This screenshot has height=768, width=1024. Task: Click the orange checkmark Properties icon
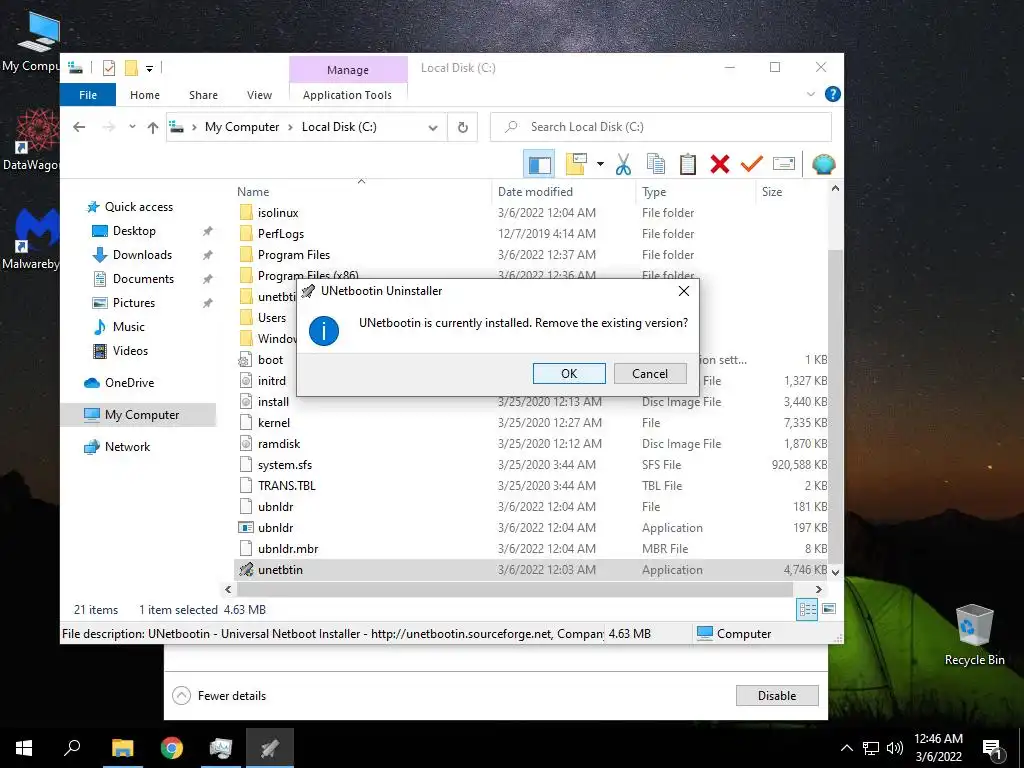point(752,164)
